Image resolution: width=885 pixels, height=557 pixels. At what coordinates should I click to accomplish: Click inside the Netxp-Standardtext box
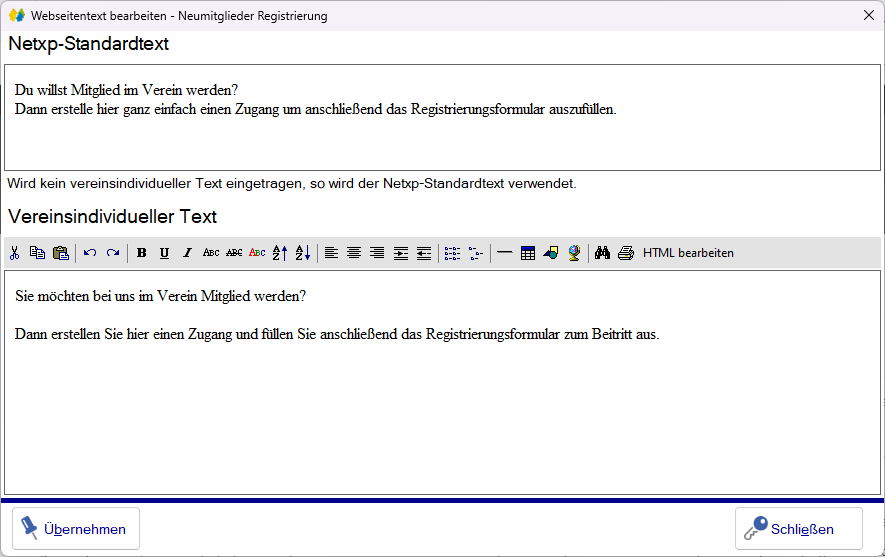(442, 117)
